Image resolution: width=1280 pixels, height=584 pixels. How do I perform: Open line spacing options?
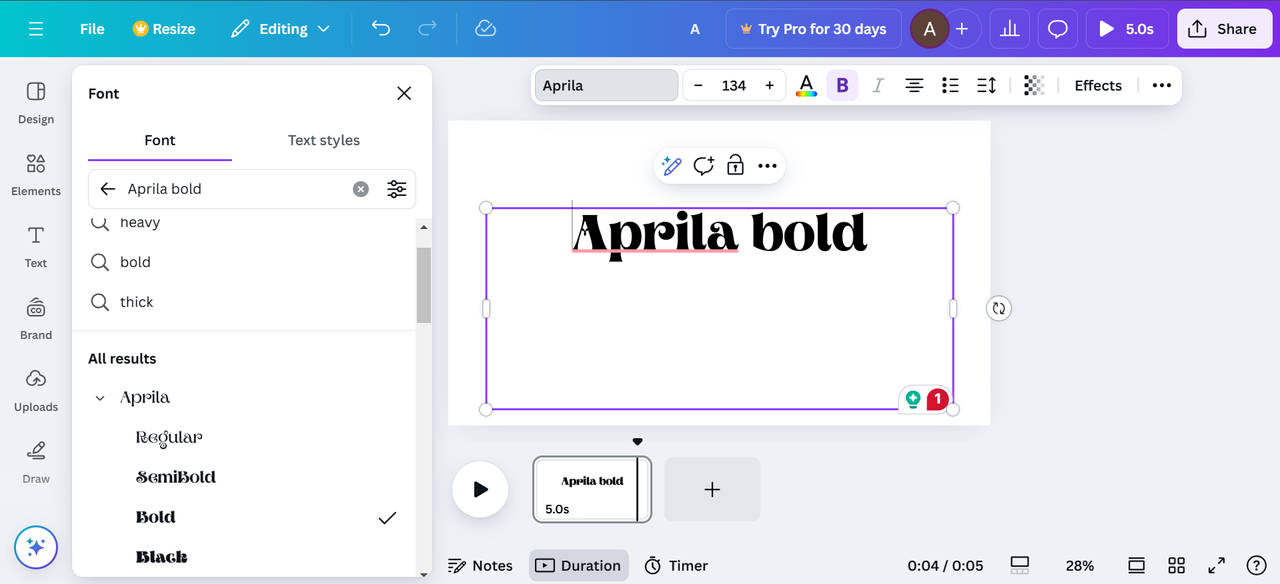(x=986, y=86)
